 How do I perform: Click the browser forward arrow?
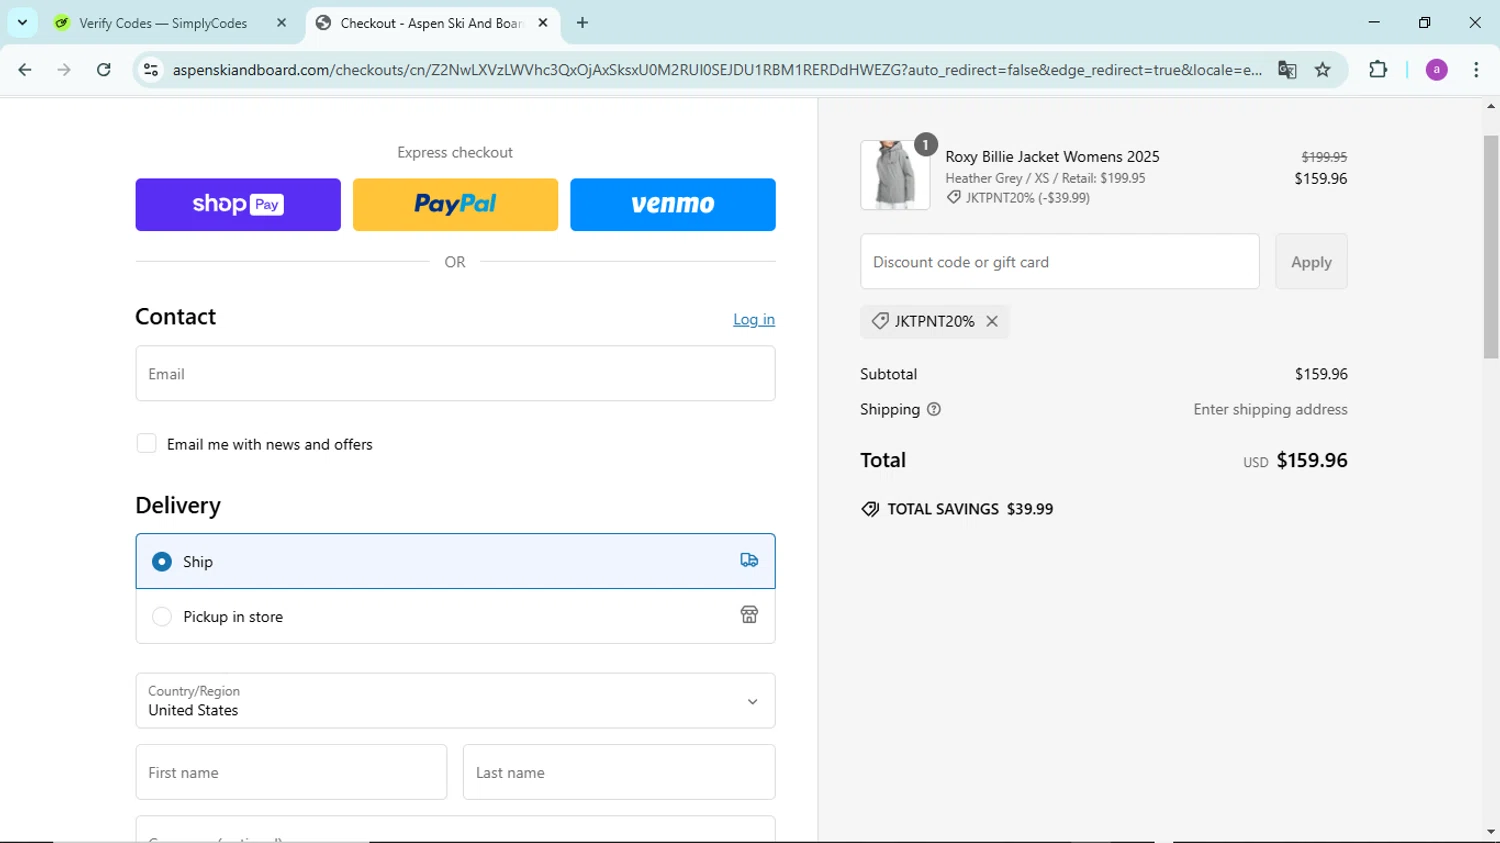(x=64, y=70)
